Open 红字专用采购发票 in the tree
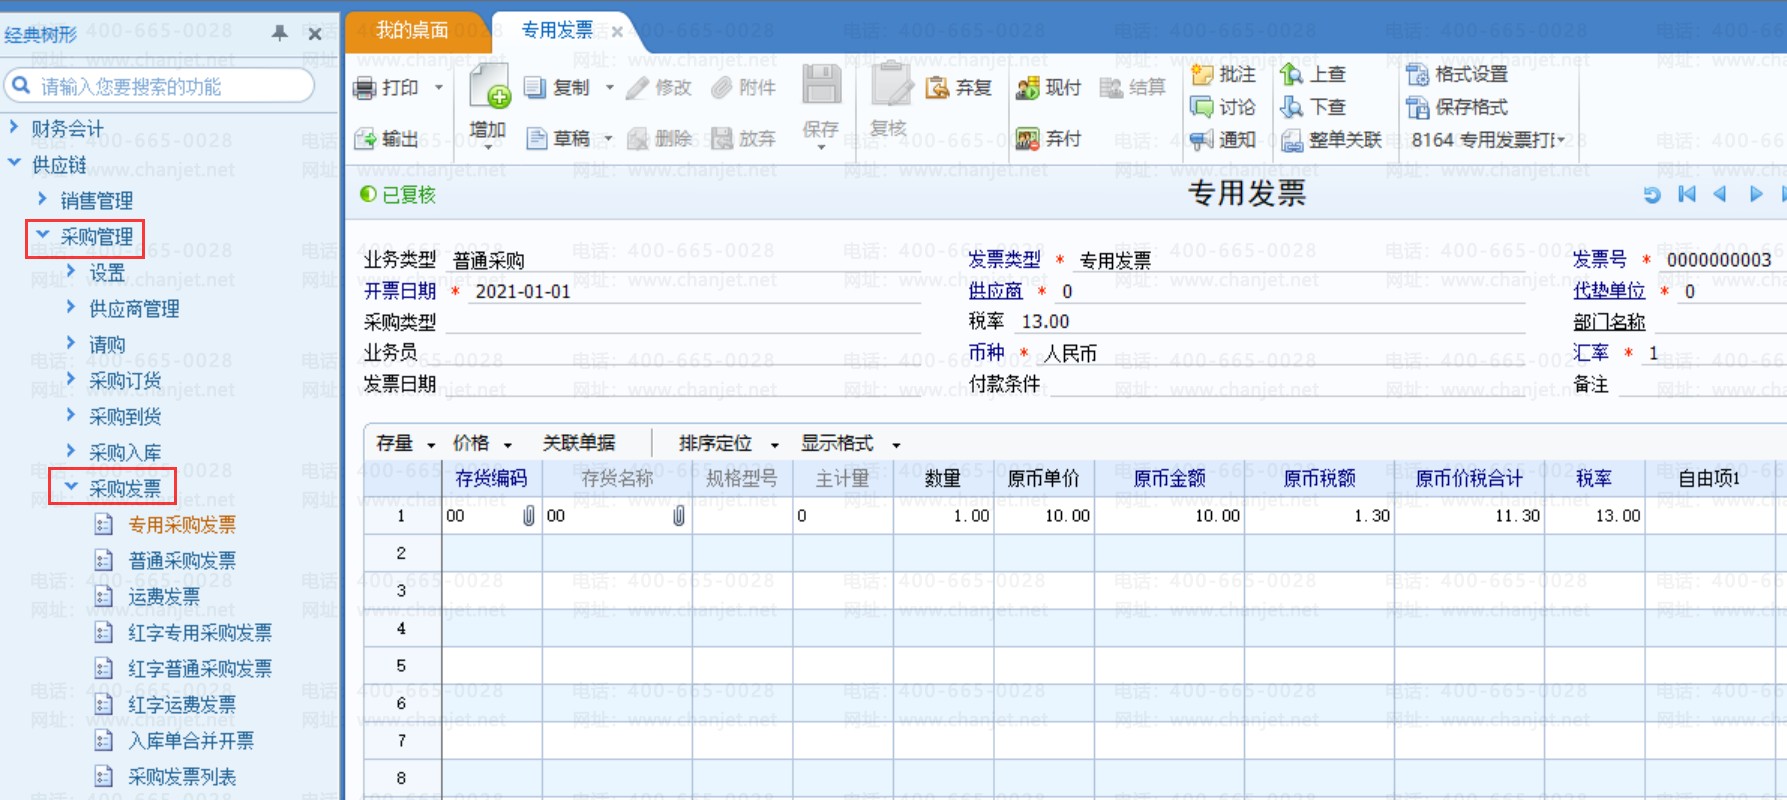The image size is (1787, 800). pyautogui.click(x=199, y=633)
